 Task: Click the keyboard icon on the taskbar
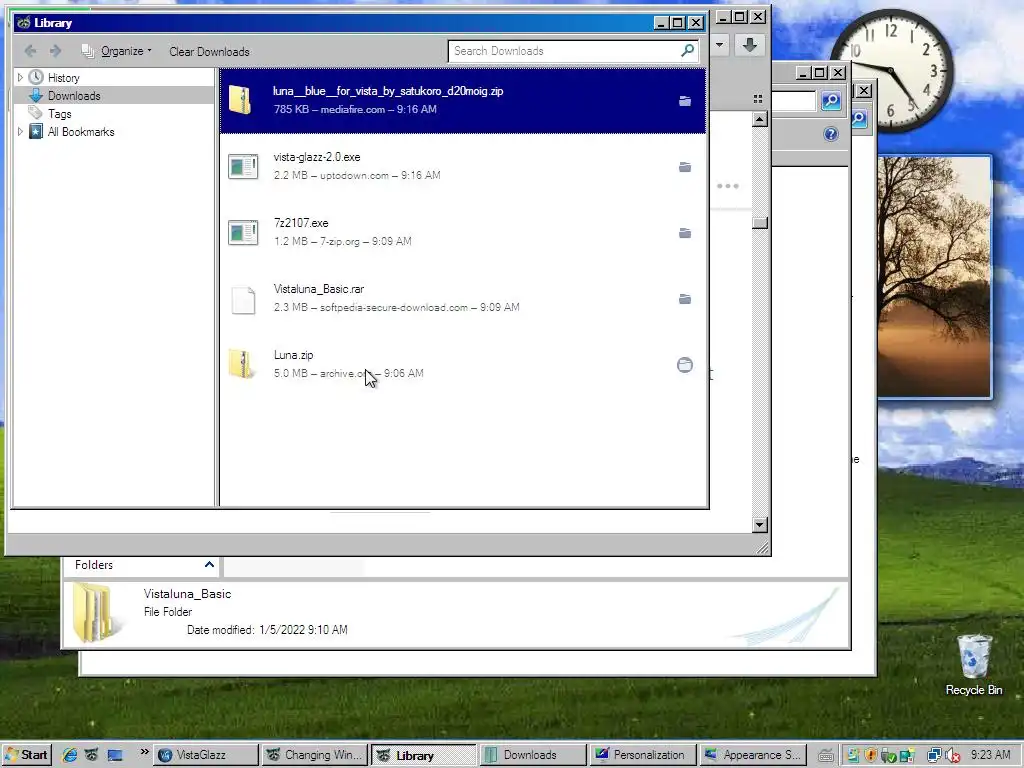(x=825, y=756)
